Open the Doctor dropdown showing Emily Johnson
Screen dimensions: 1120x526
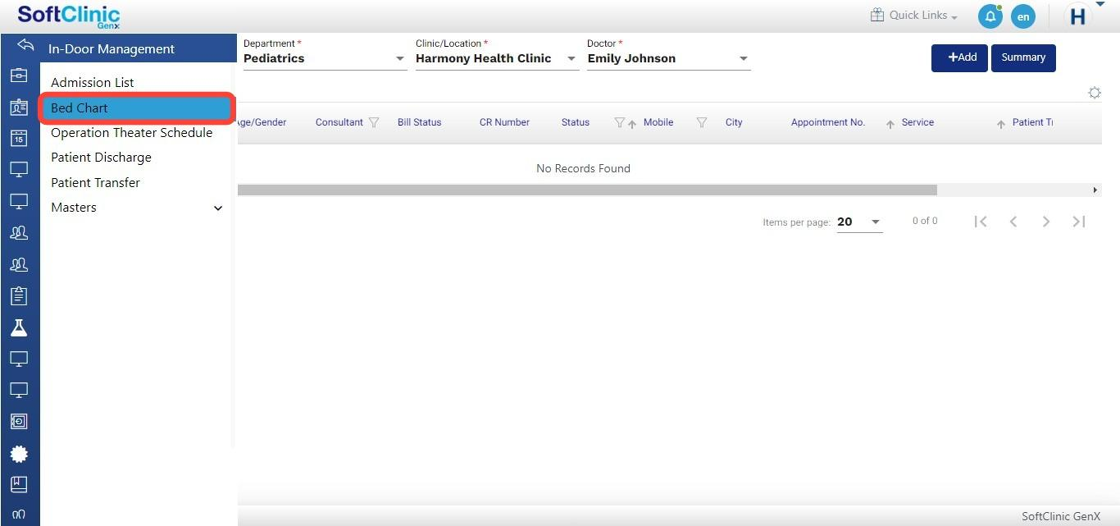point(668,59)
